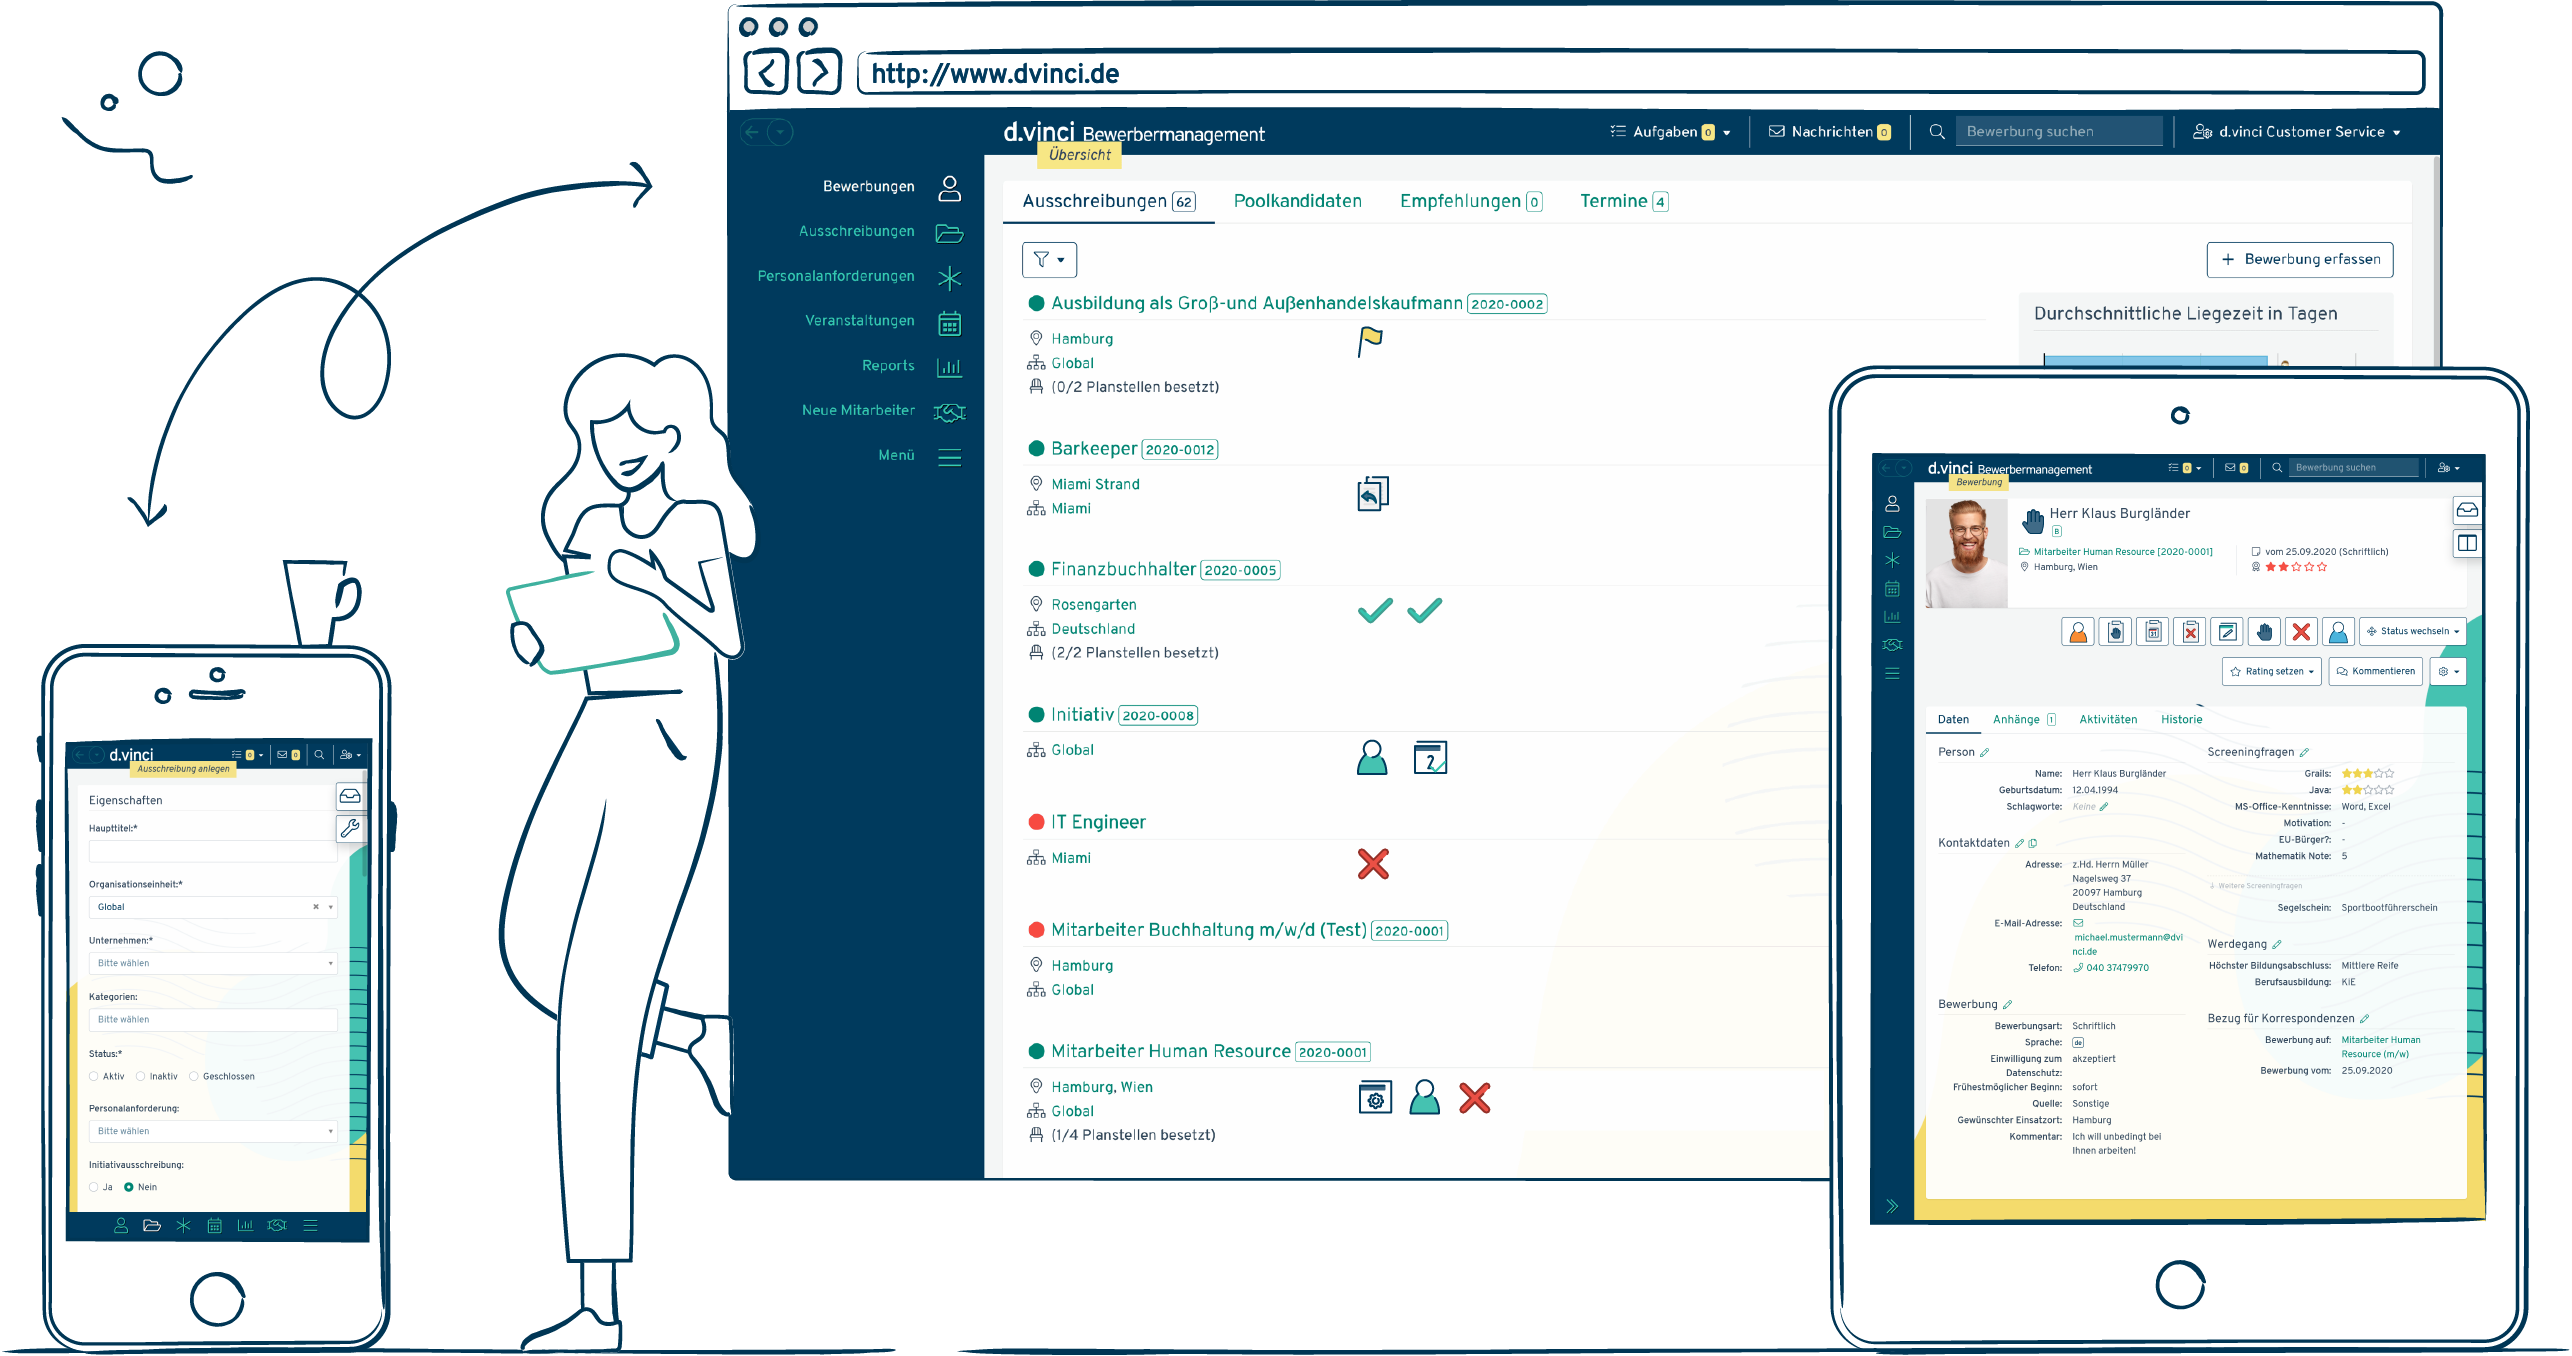Click the Bewerbung erfassen button
This screenshot has width=2572, height=1356.
(2299, 260)
